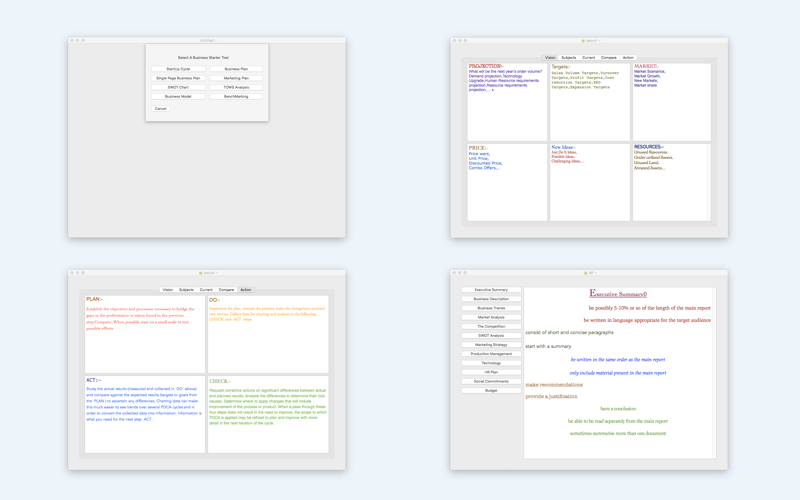Click inside the PLAN text area
This screenshot has height=500, width=800.
145,335
